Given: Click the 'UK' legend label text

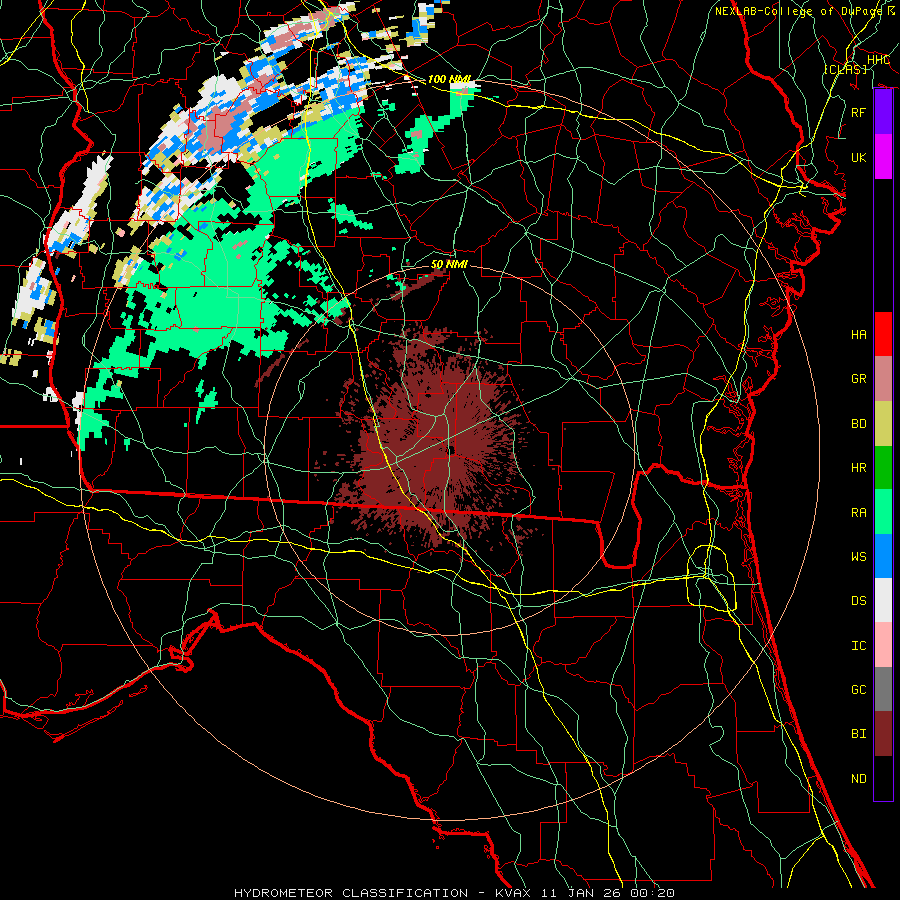Looking at the screenshot, I should (x=858, y=157).
